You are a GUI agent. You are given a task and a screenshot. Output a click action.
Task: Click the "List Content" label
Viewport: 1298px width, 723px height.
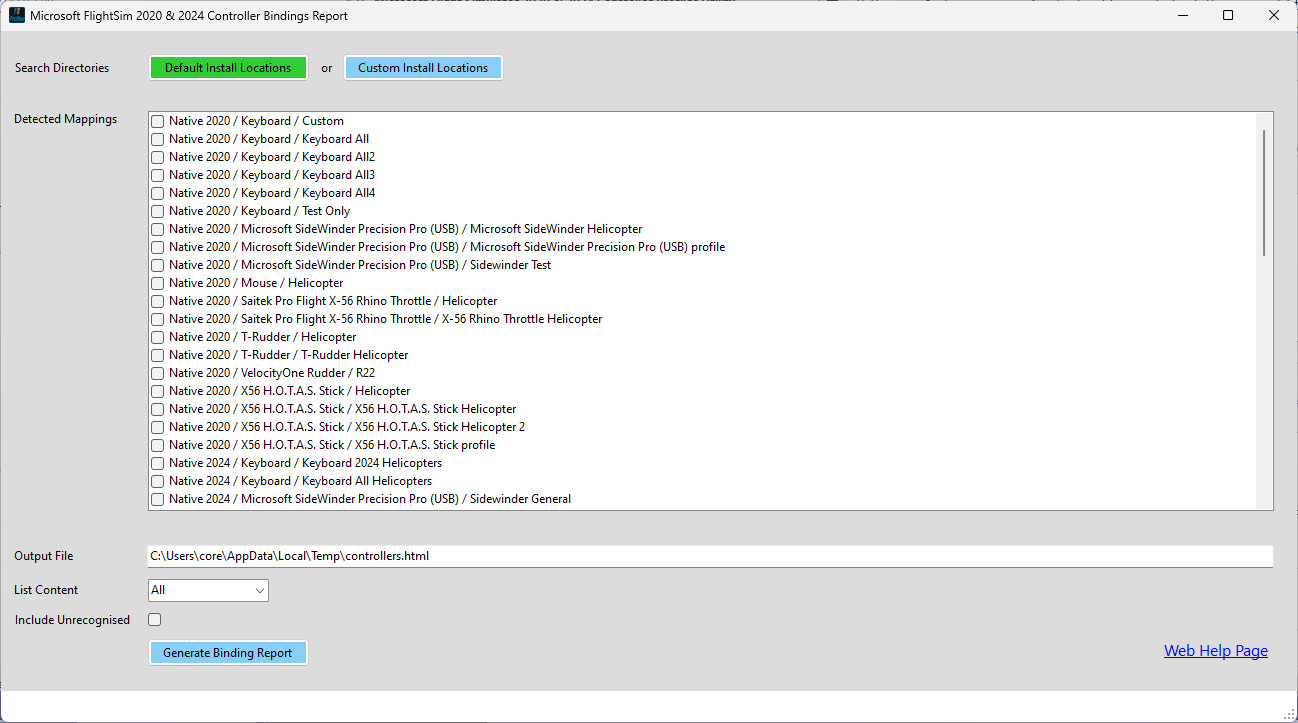pyautogui.click(x=46, y=590)
